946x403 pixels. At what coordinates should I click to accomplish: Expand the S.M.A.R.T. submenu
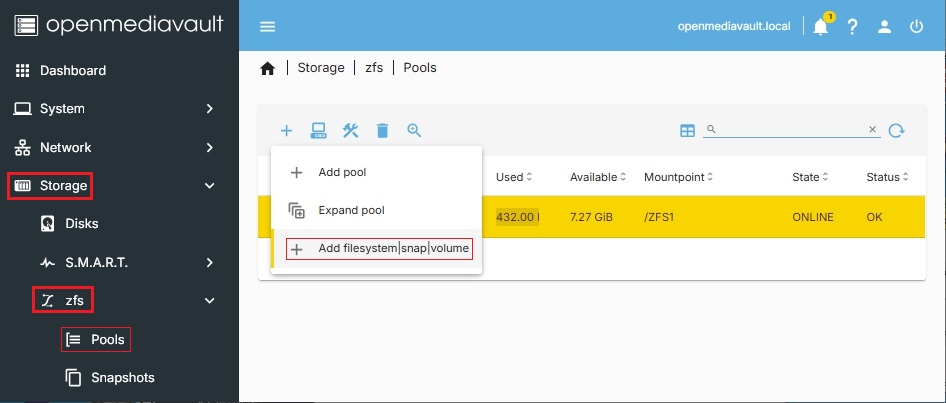(132, 262)
